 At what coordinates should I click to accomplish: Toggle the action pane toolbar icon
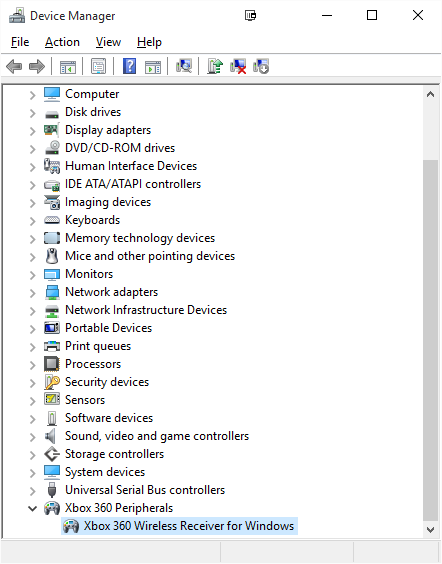point(153,67)
